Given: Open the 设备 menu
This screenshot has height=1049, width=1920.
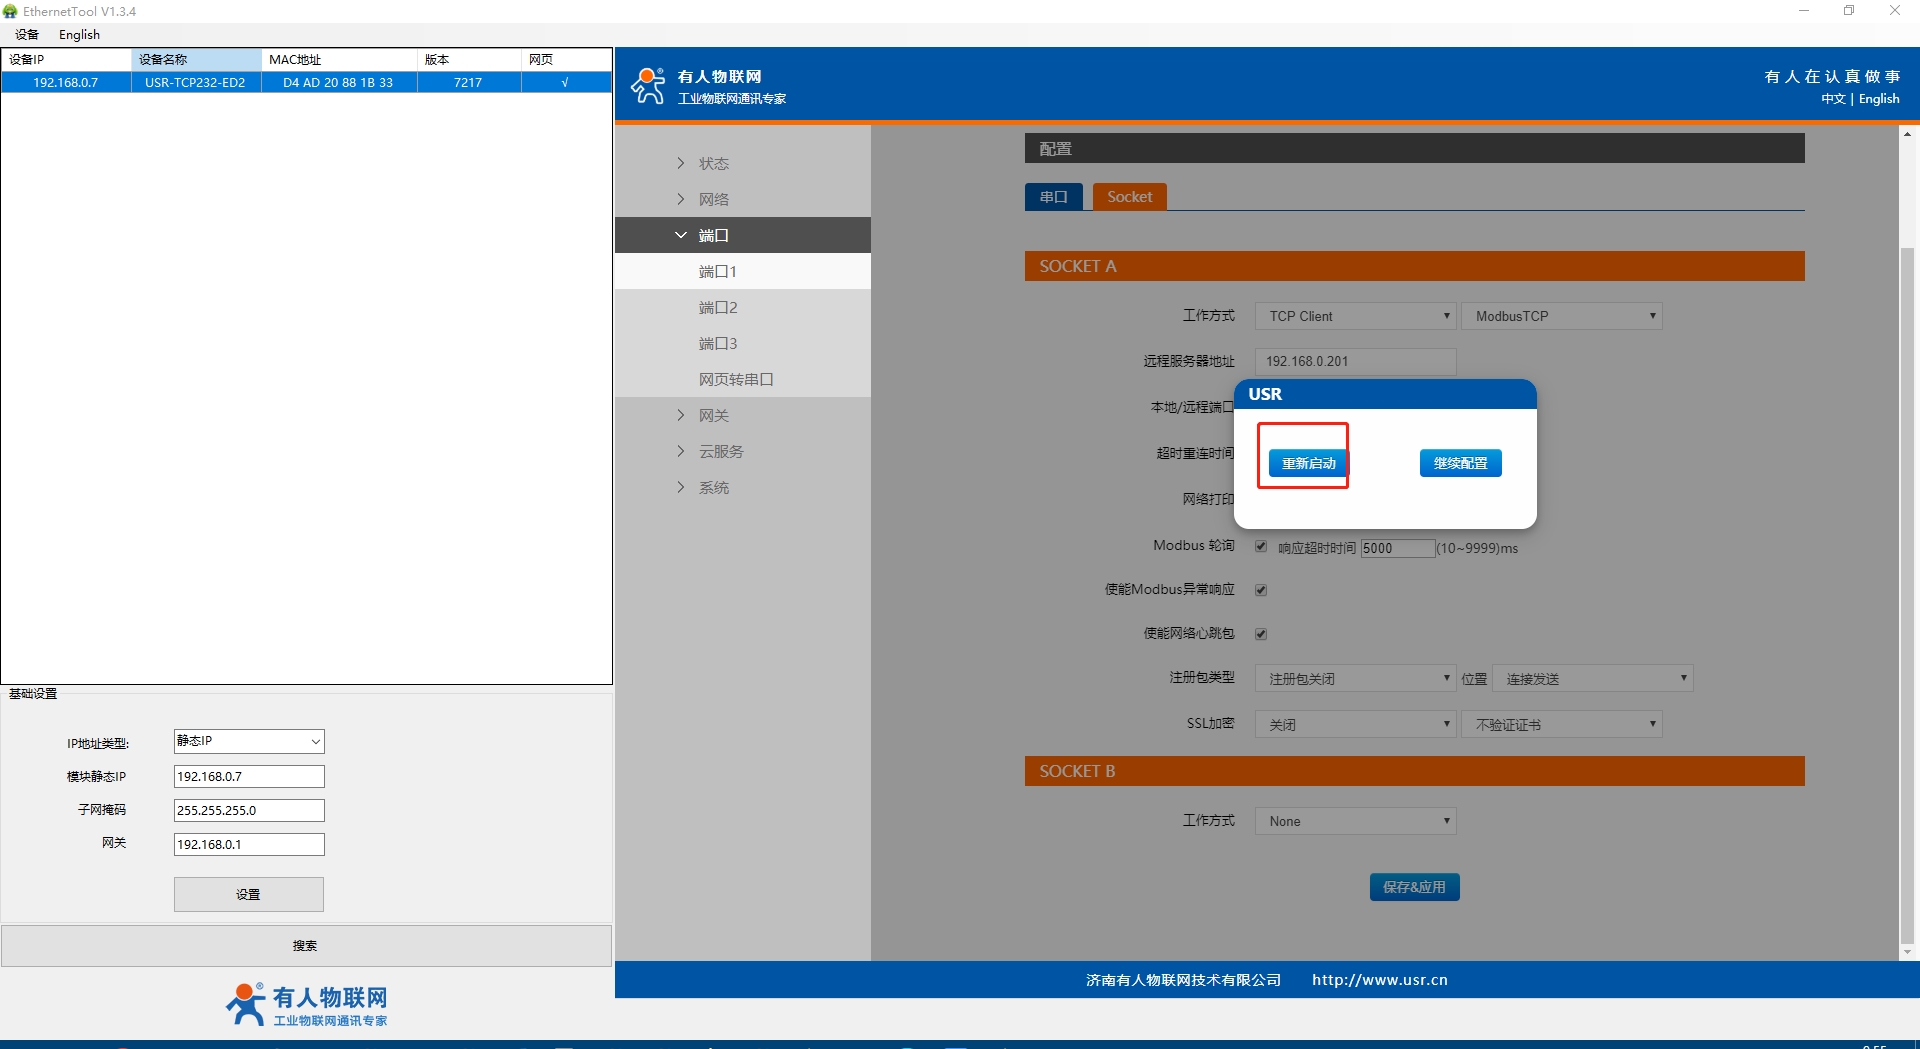Looking at the screenshot, I should tap(27, 34).
